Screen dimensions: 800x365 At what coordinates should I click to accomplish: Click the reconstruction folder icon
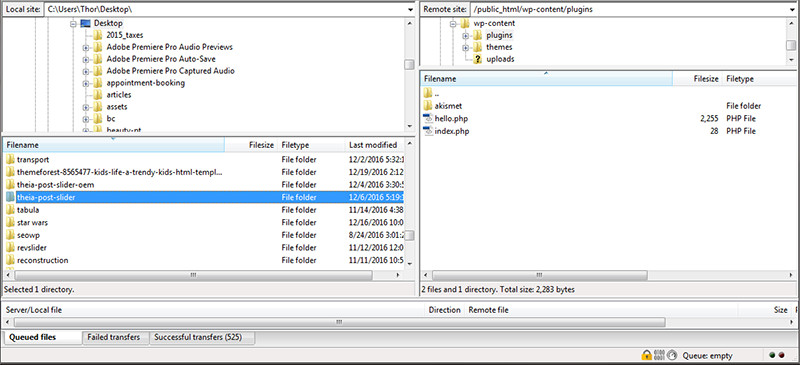[10, 260]
